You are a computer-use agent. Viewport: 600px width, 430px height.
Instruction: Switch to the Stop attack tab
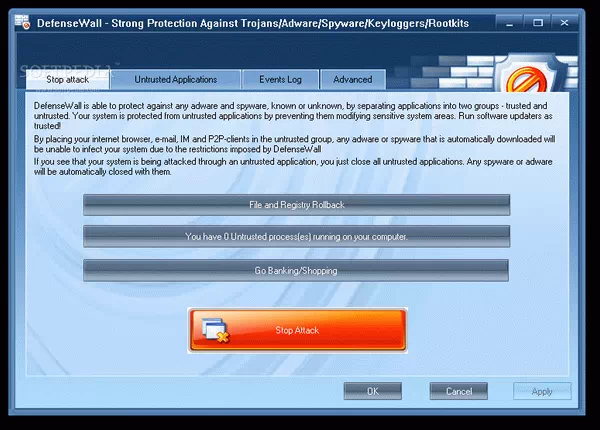[68, 80]
